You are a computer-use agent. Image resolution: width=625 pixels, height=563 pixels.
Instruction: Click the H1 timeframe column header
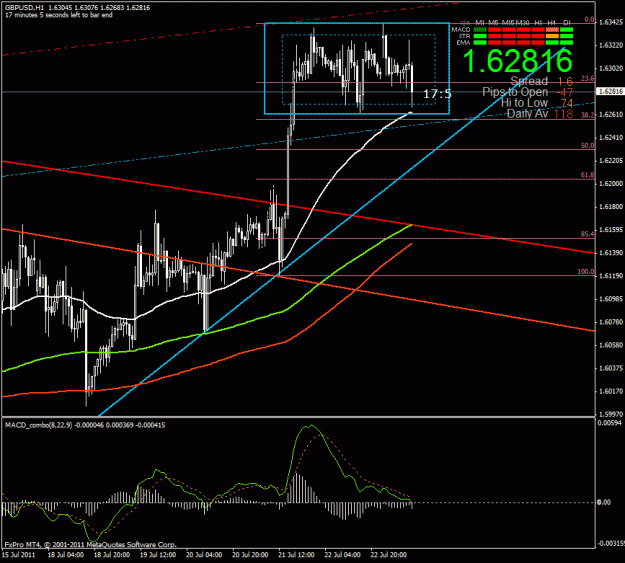[x=539, y=23]
